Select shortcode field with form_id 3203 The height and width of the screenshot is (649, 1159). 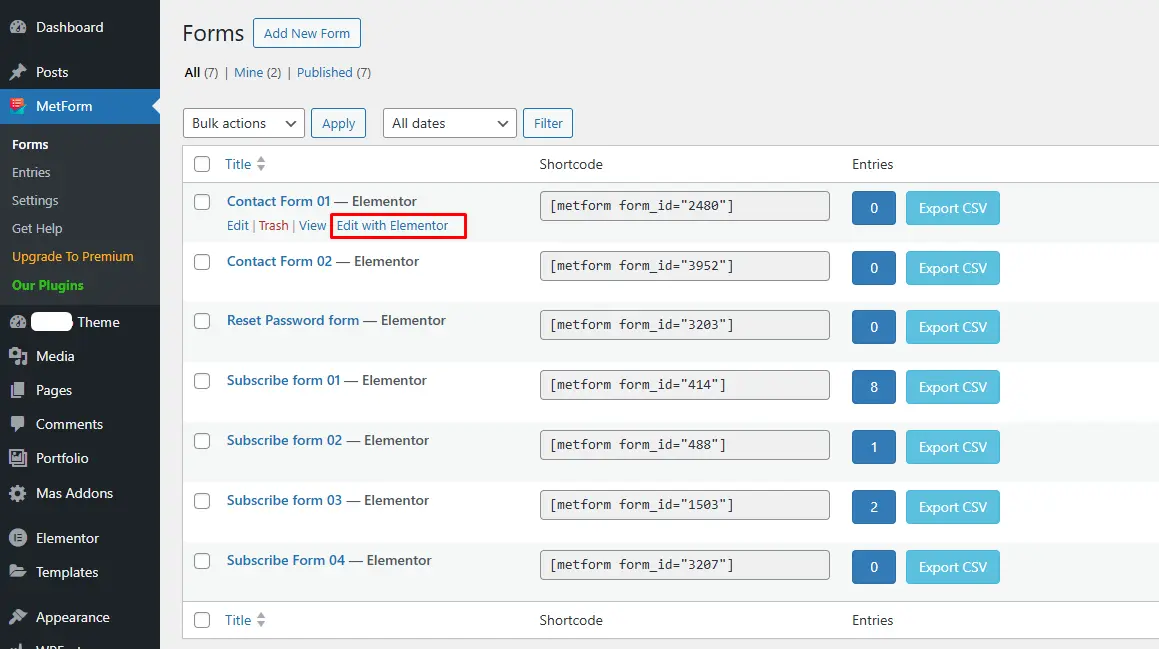684,325
